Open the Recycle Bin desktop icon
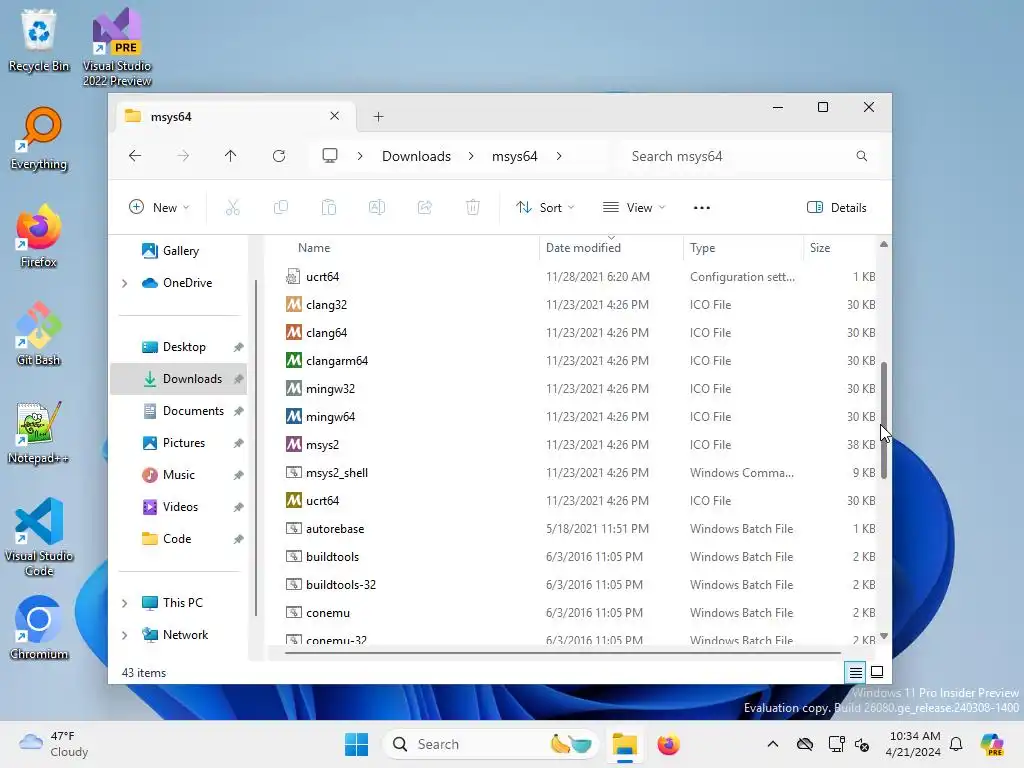 (39, 40)
